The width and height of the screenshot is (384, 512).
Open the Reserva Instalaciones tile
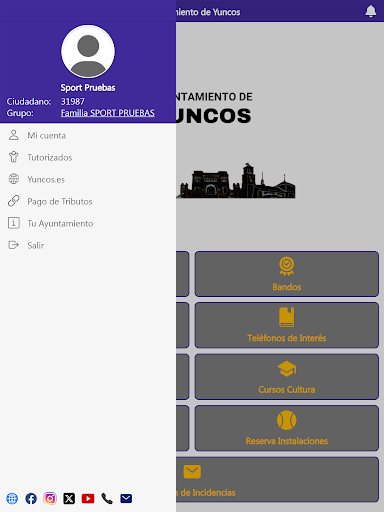tap(287, 428)
